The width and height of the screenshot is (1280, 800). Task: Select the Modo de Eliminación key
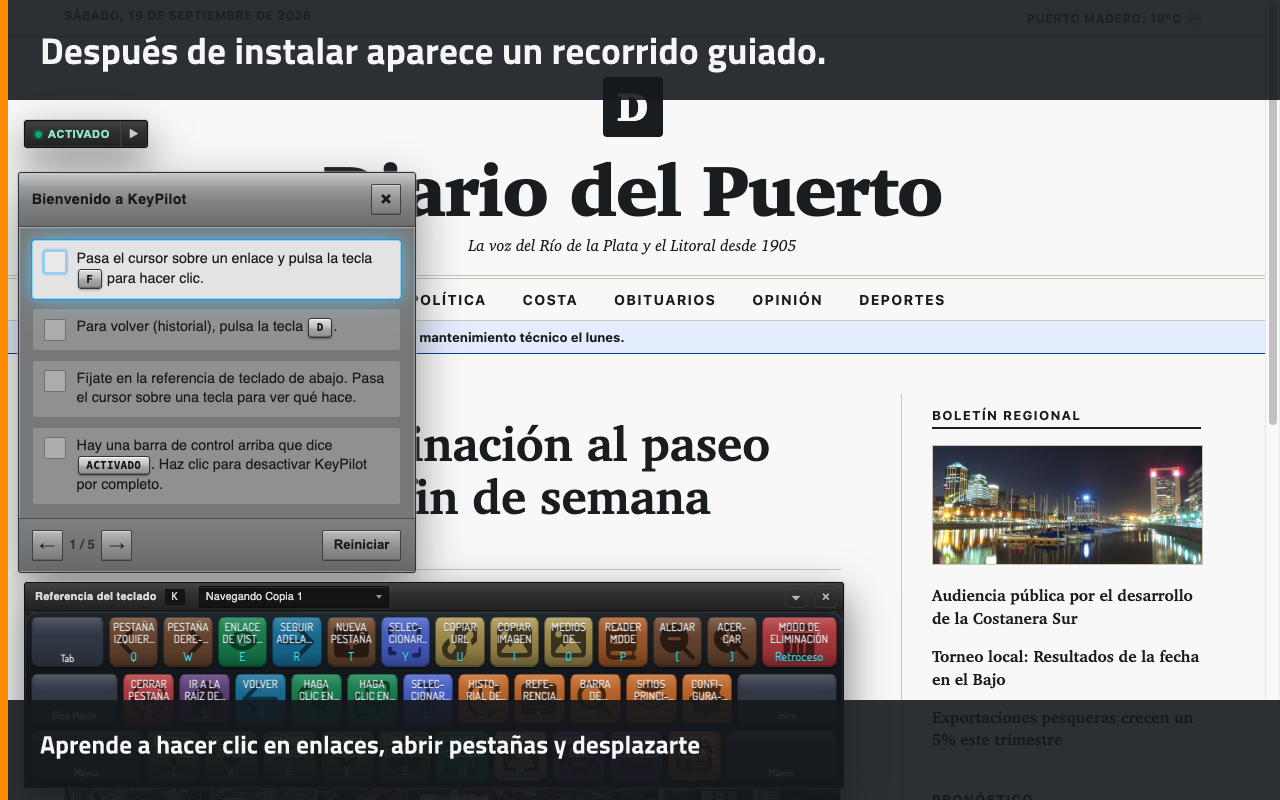pos(799,642)
